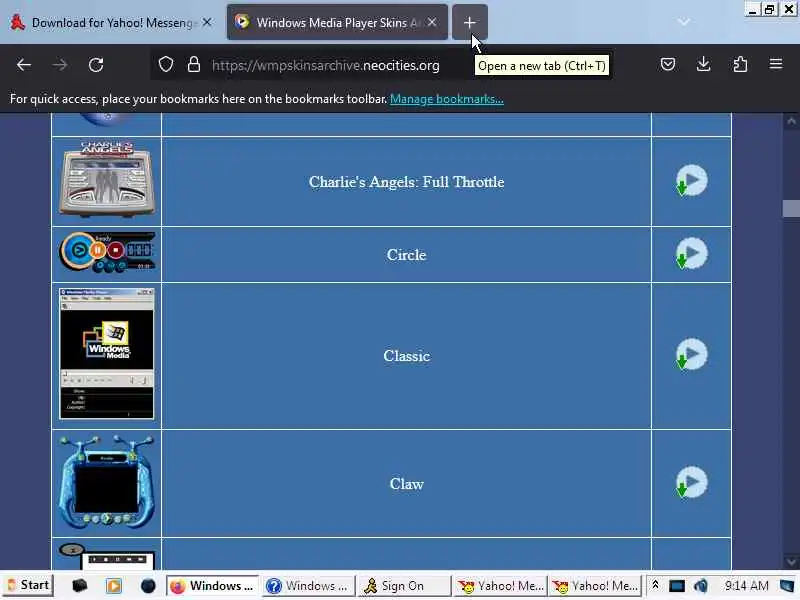This screenshot has height=600, width=800.
Task: Click the "Circle" skin name text
Action: 407,255
